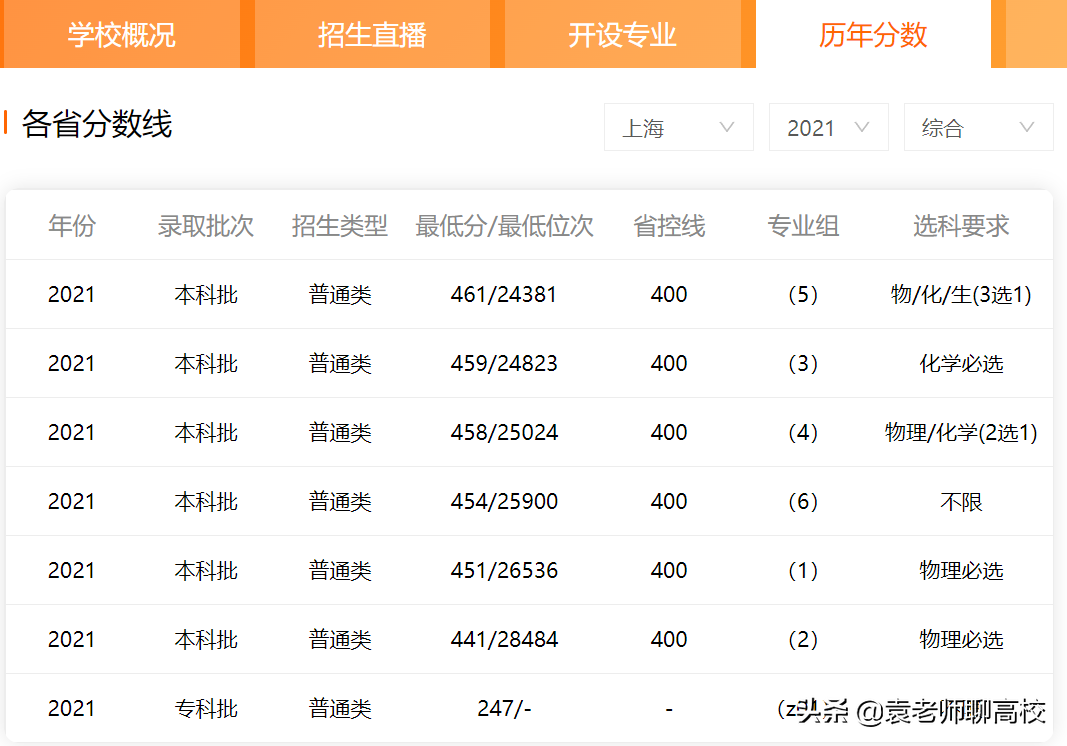Click the score 461/24381 cell
The width and height of the screenshot is (1067, 746).
click(x=504, y=294)
